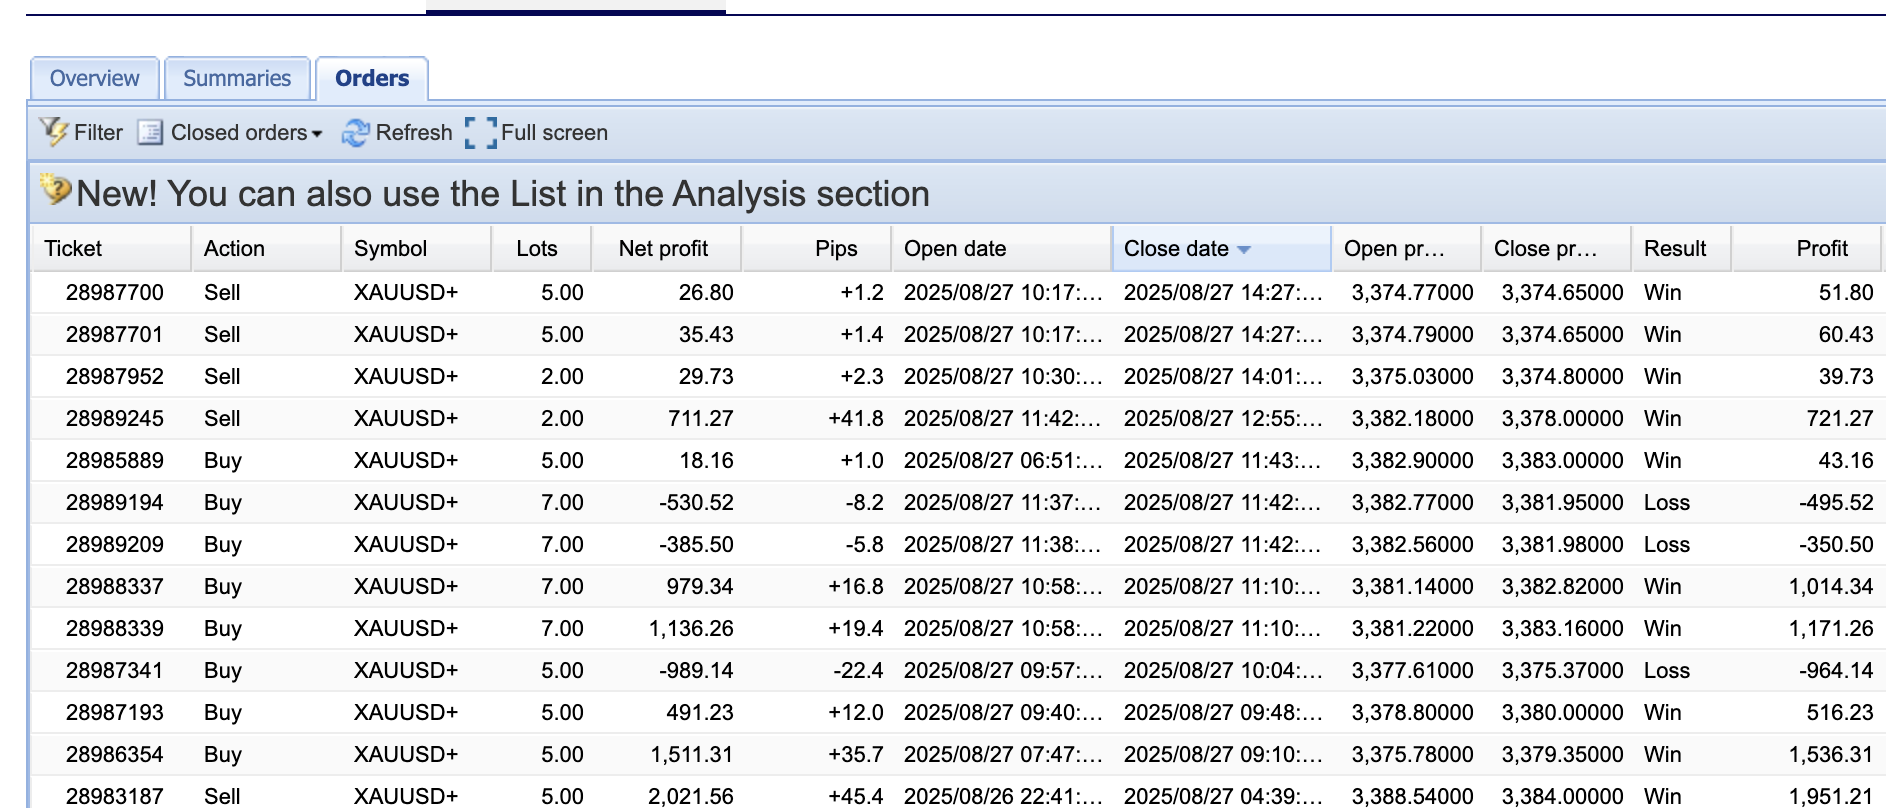Click the Filter funnel icon
This screenshot has height=808, width=1886.
pyautogui.click(x=53, y=132)
